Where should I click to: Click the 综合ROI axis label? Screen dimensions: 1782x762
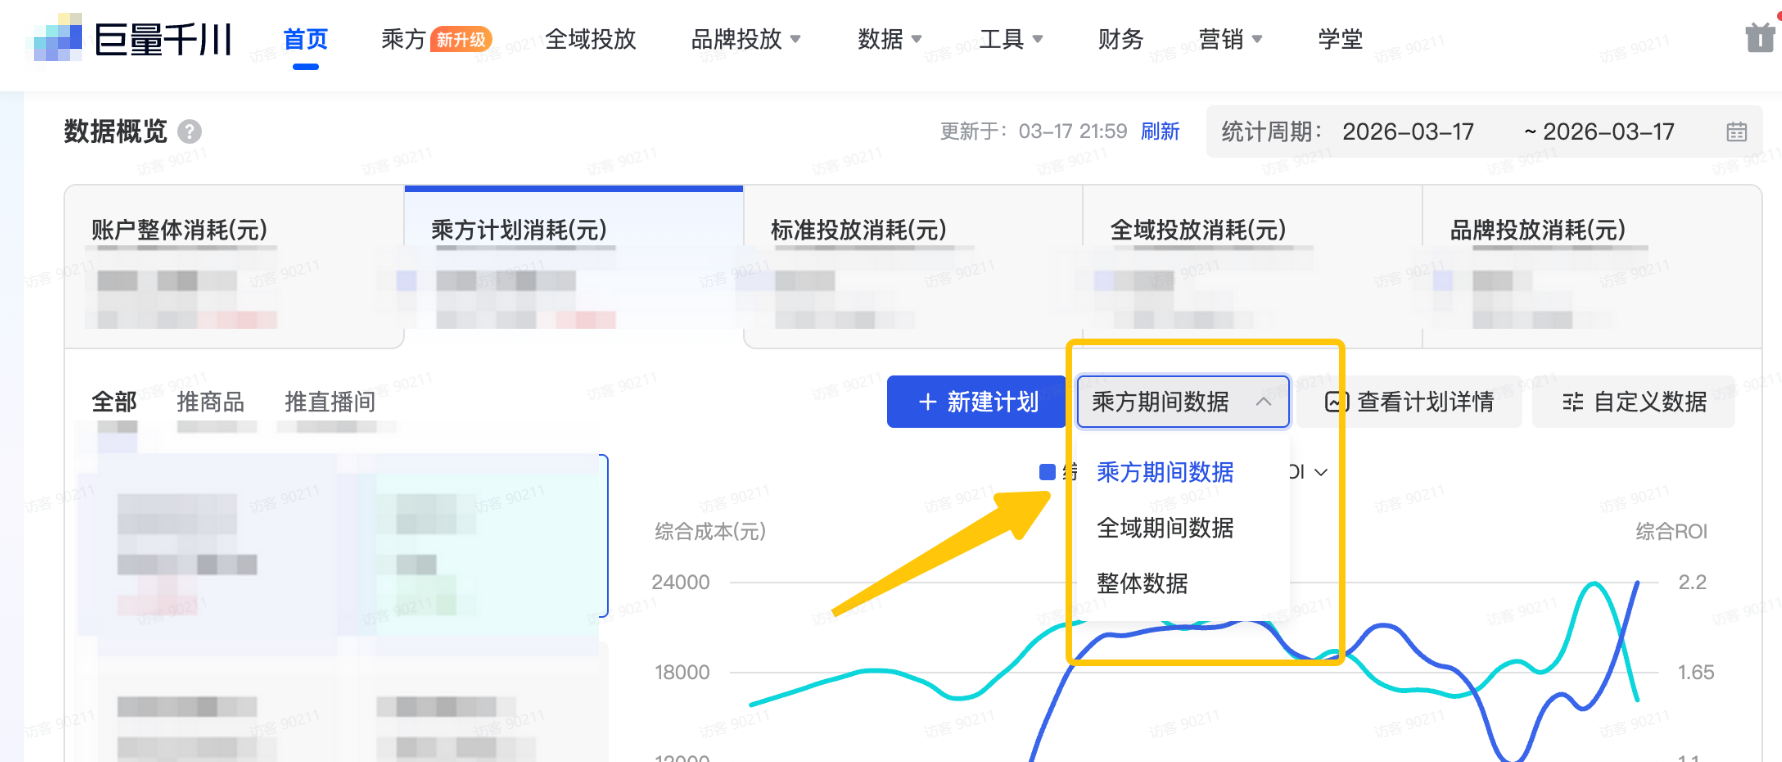(x=1671, y=531)
